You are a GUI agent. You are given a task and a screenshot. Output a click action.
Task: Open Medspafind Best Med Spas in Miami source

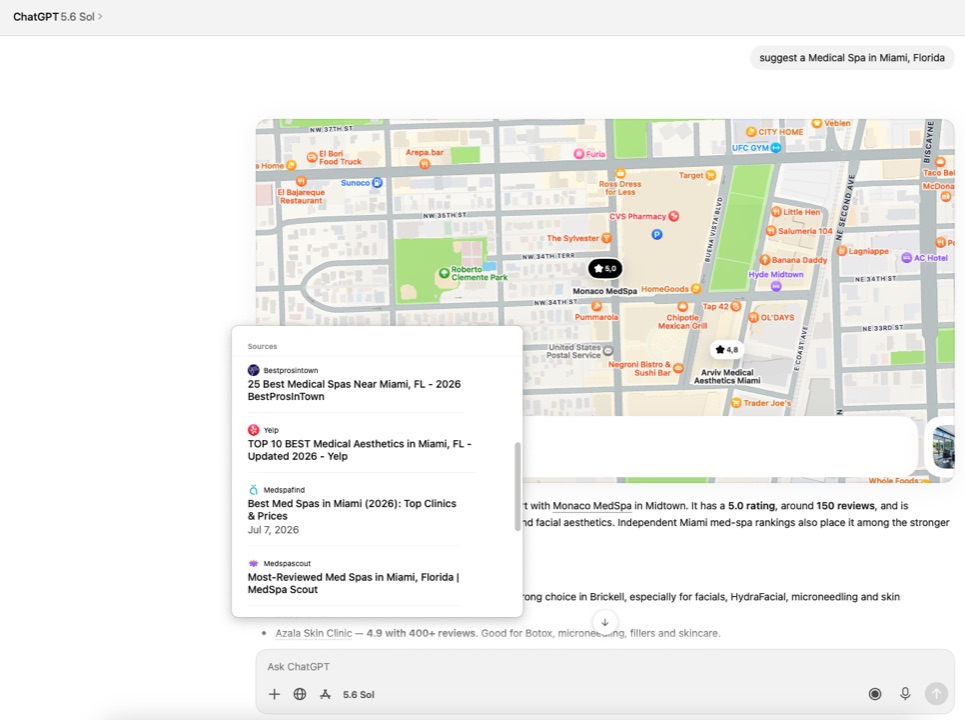pyautogui.click(x=352, y=510)
